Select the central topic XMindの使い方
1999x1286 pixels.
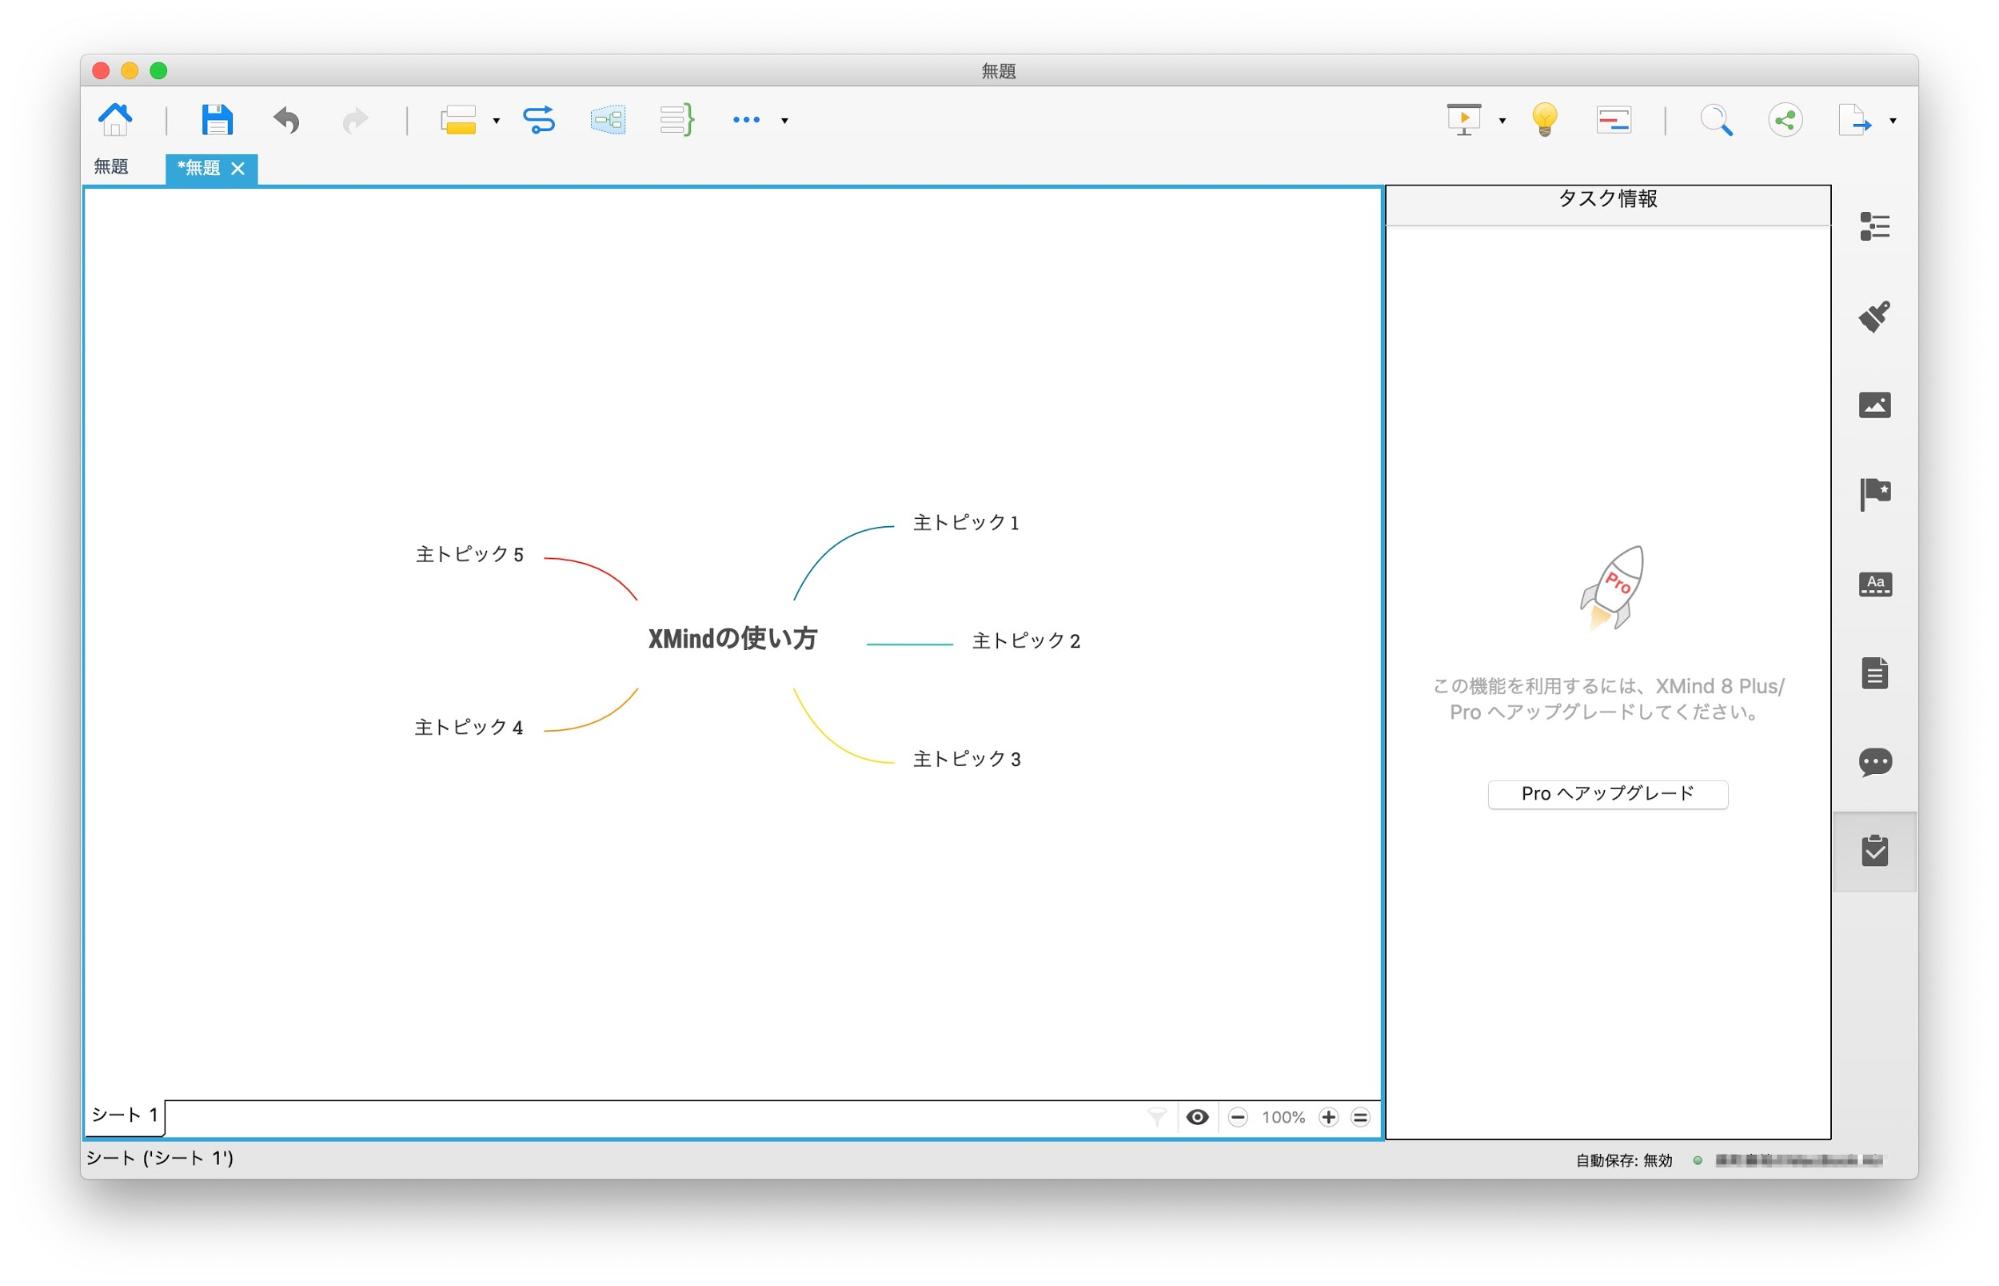(x=732, y=639)
